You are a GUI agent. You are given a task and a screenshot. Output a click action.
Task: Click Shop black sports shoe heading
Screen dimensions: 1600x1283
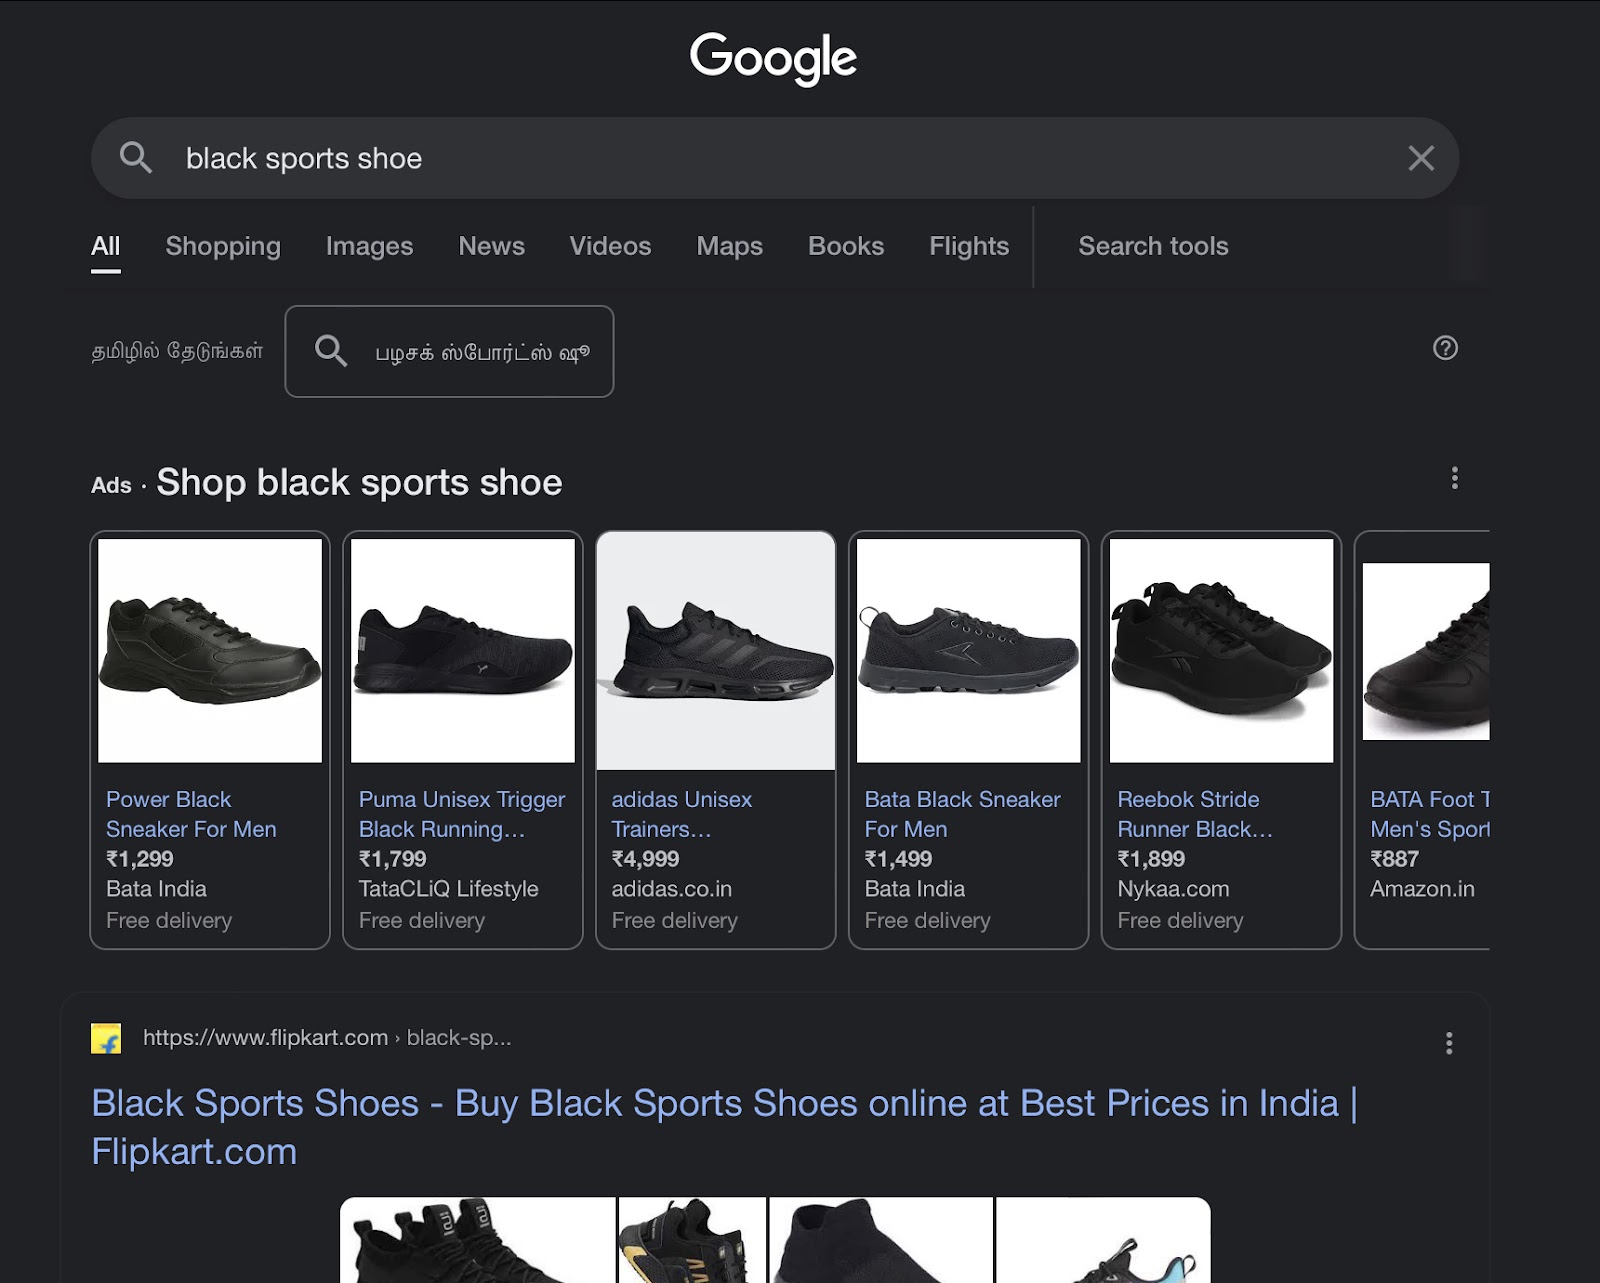(x=360, y=482)
